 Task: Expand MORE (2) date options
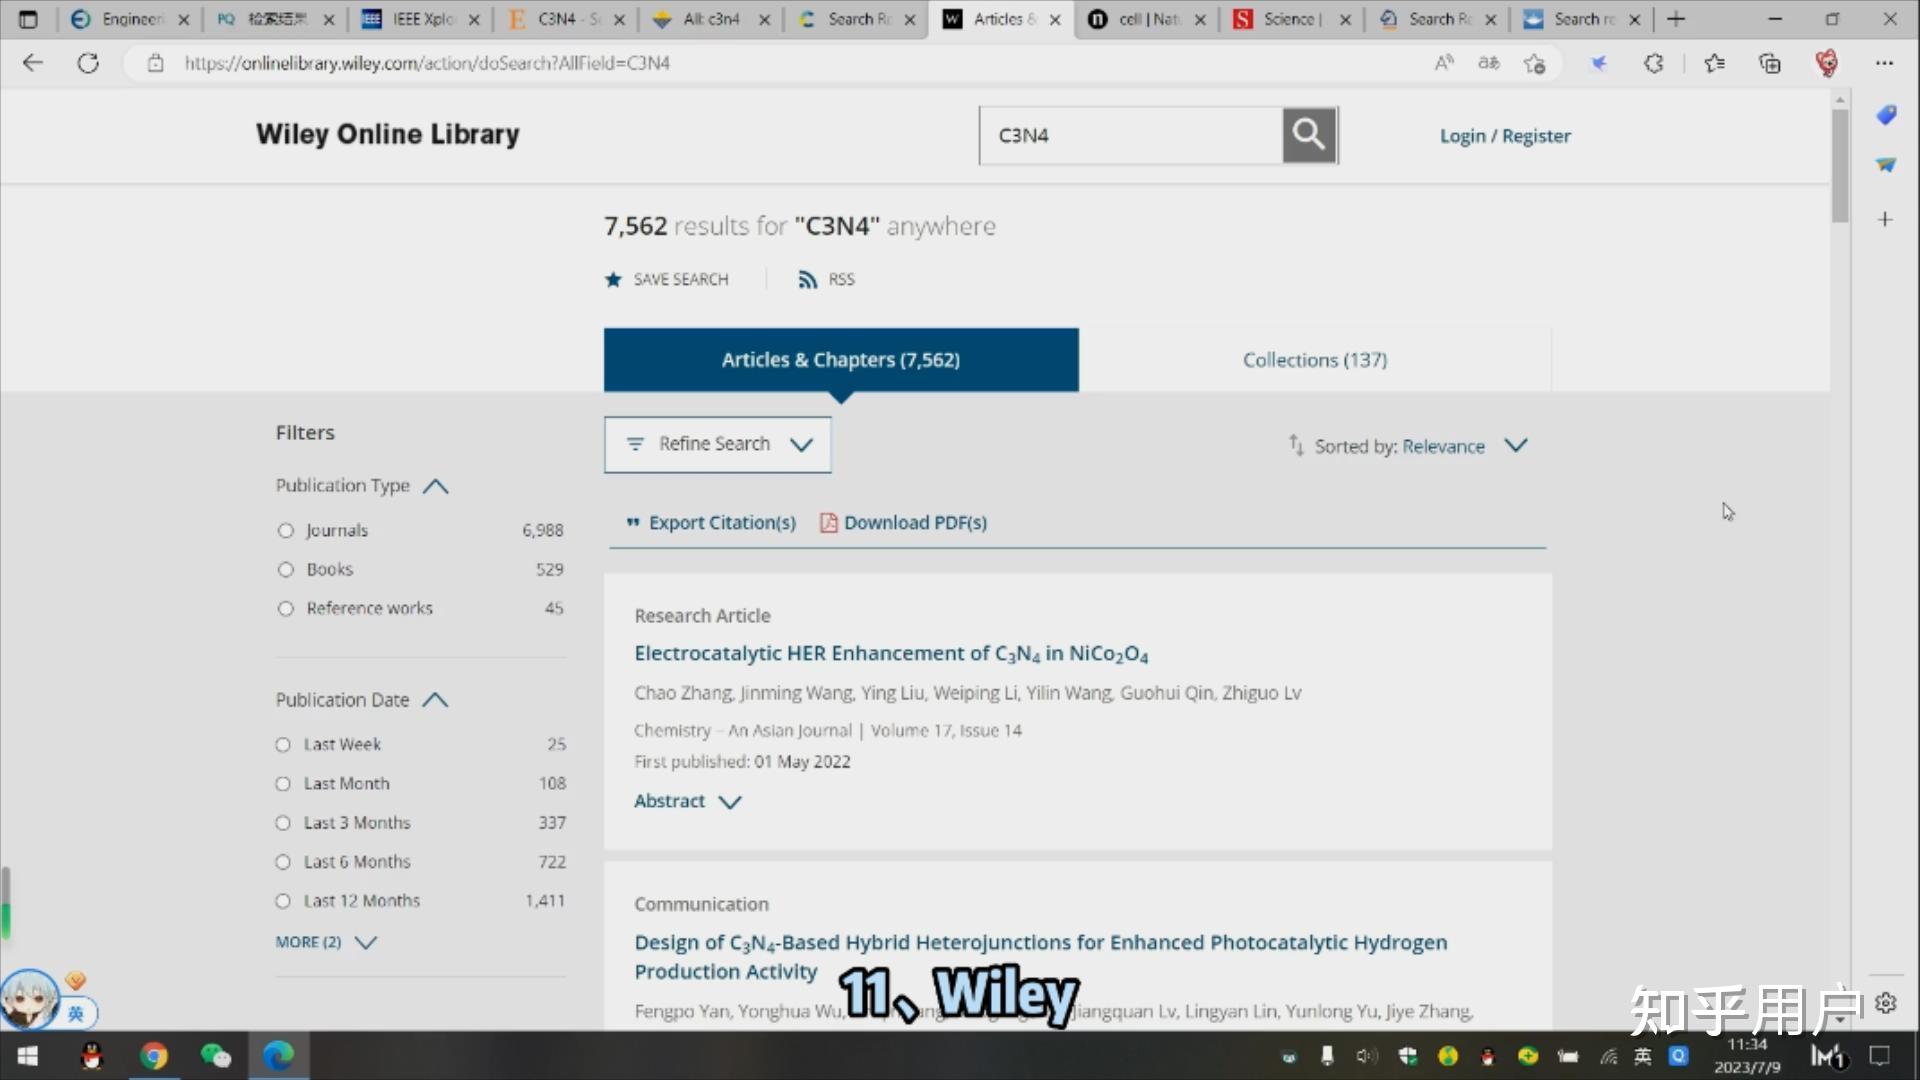[x=325, y=942]
